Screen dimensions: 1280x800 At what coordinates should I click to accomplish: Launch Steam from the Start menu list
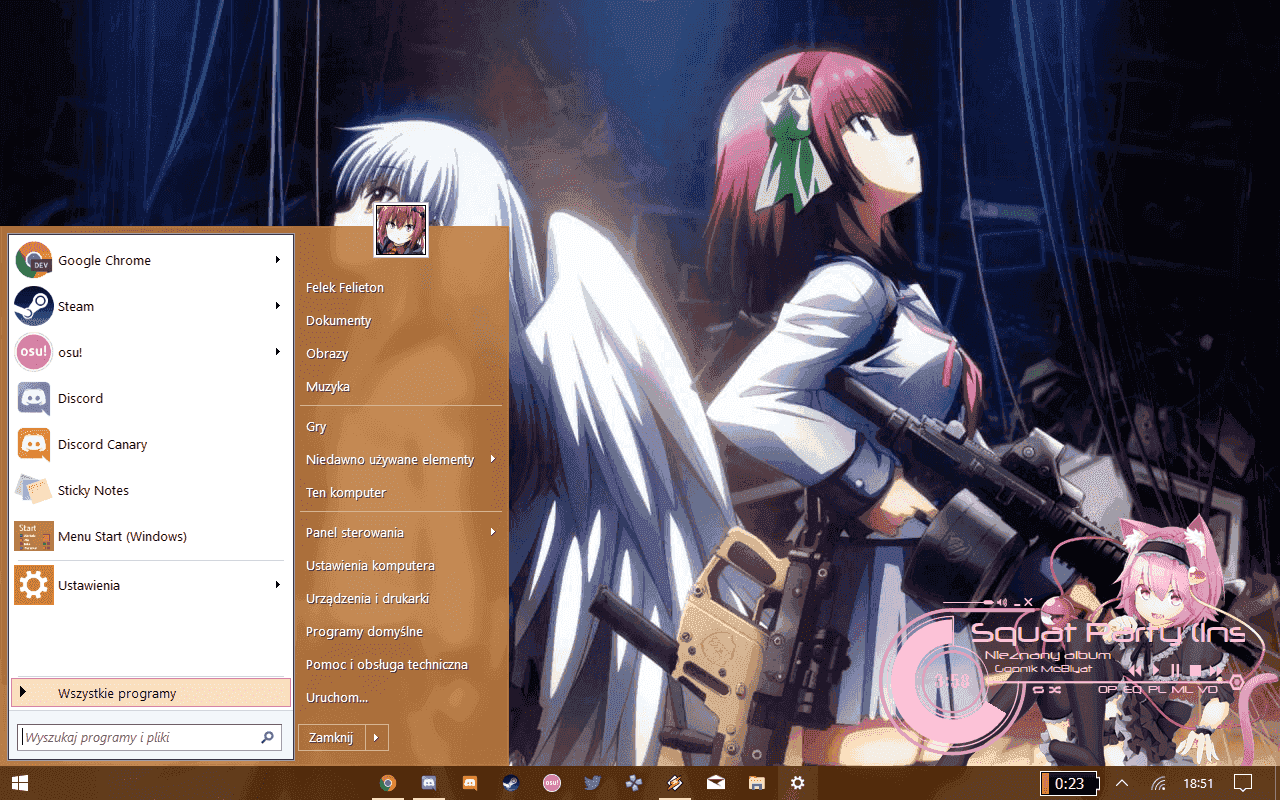tap(151, 306)
